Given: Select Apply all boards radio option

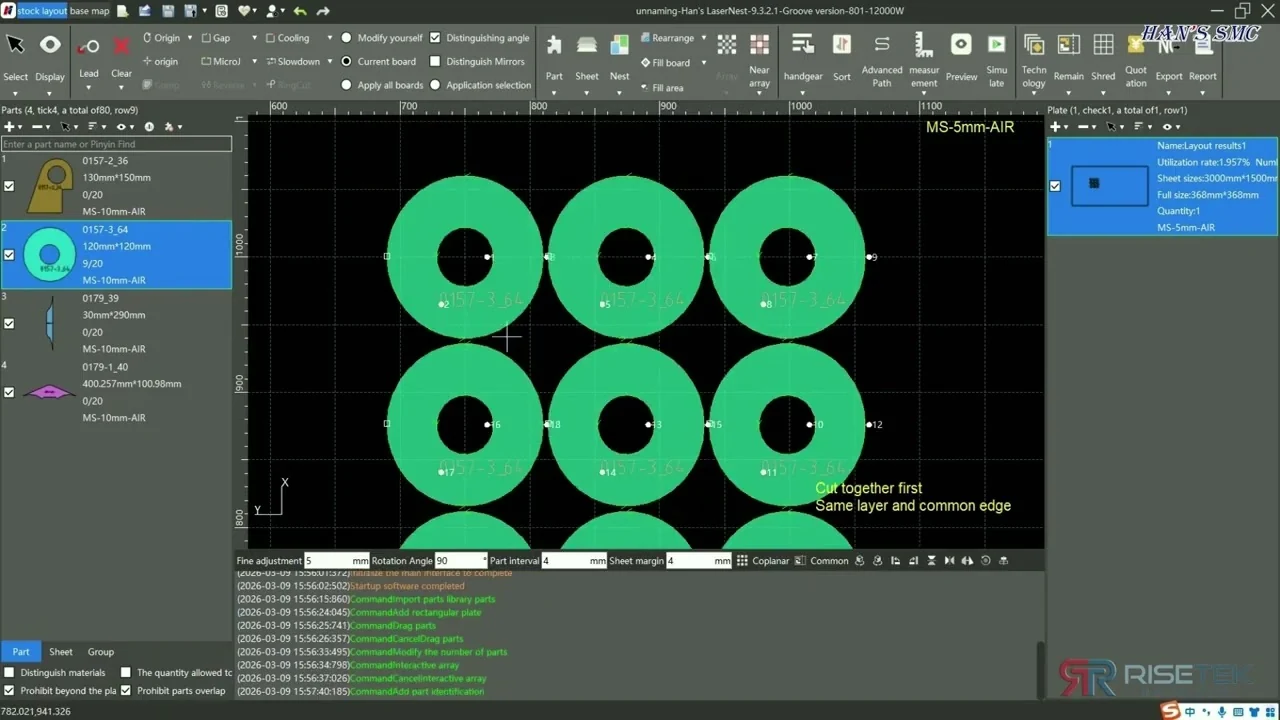Looking at the screenshot, I should (x=347, y=85).
